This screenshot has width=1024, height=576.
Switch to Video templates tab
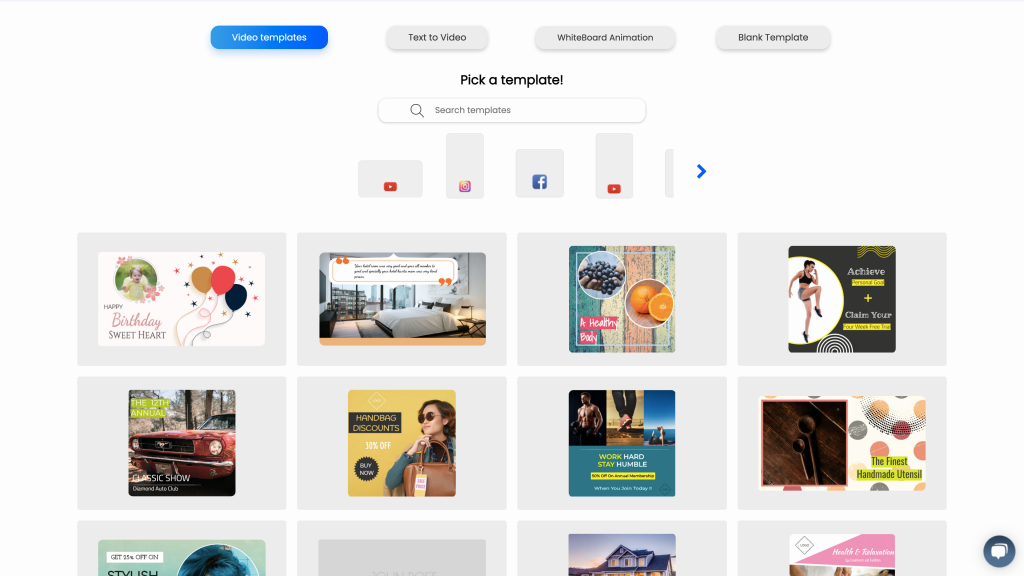click(269, 38)
